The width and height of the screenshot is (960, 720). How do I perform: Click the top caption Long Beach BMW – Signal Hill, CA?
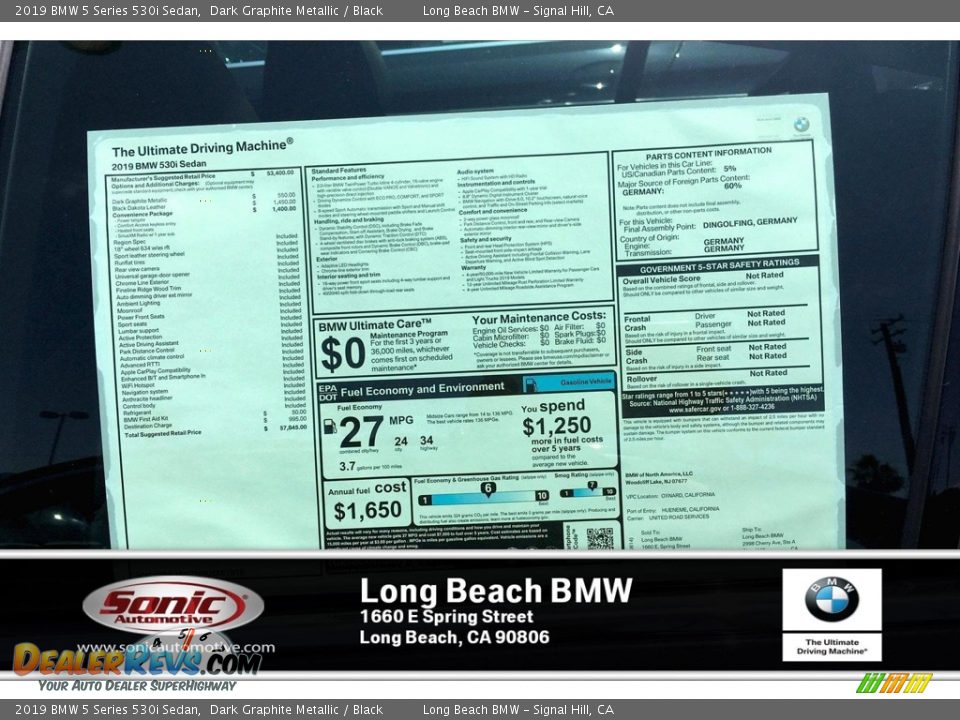click(518, 10)
